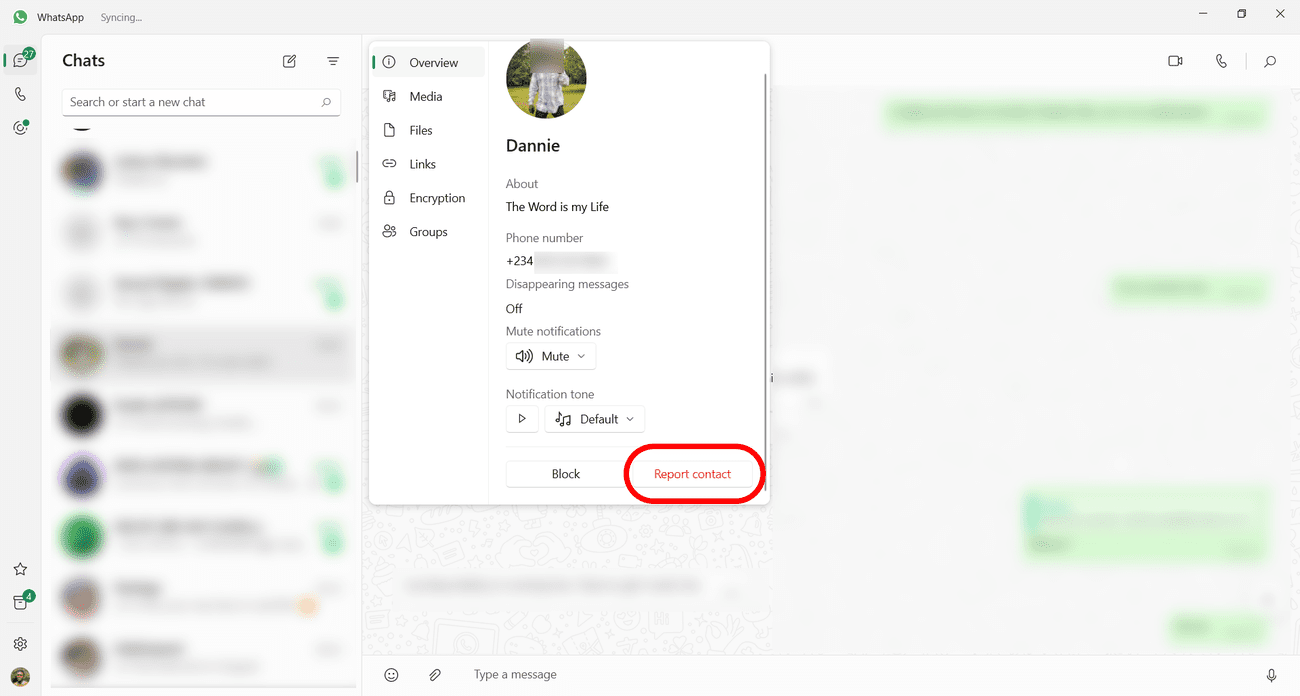Click the Block button

click(x=565, y=474)
